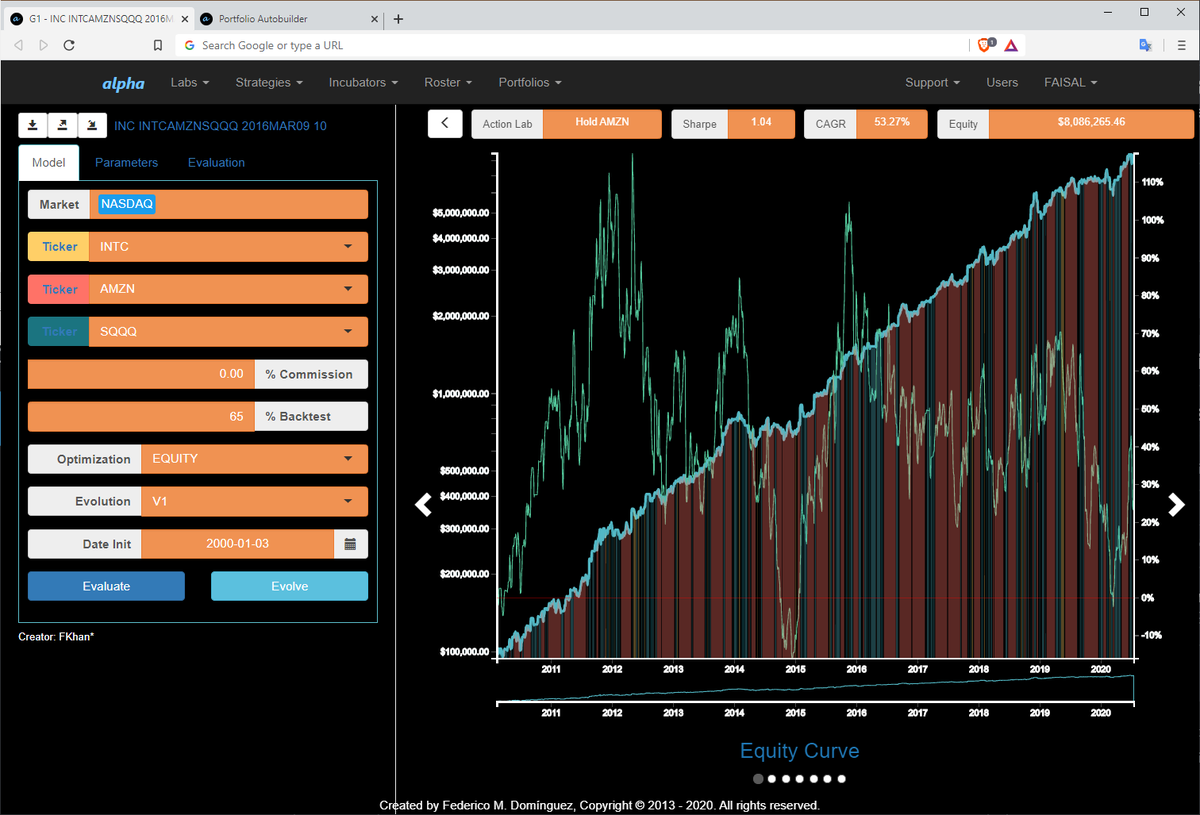Image resolution: width=1200 pixels, height=815 pixels.
Task: Close the G1 - INC INTCAMZNSQQQ tab
Action: coord(184,19)
